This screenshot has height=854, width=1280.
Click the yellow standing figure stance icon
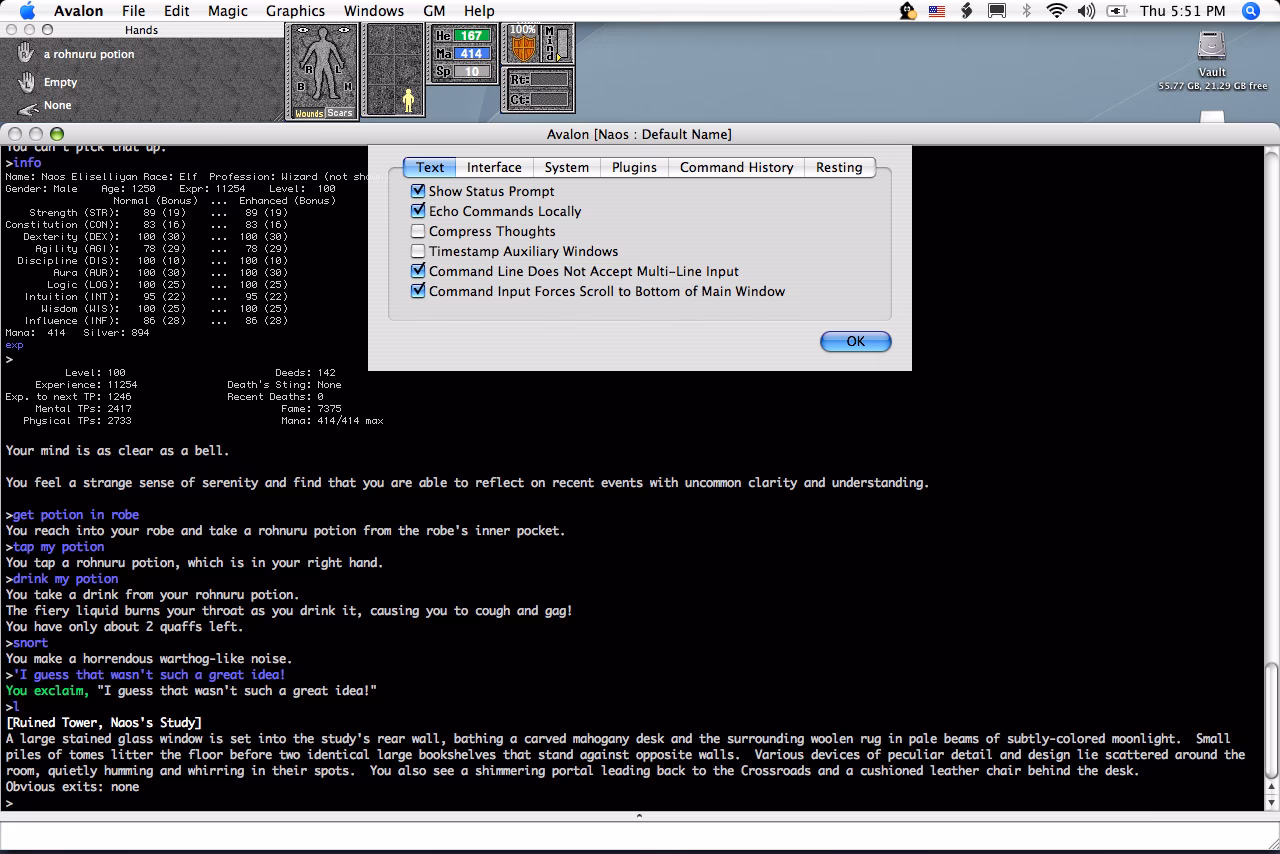[x=408, y=100]
